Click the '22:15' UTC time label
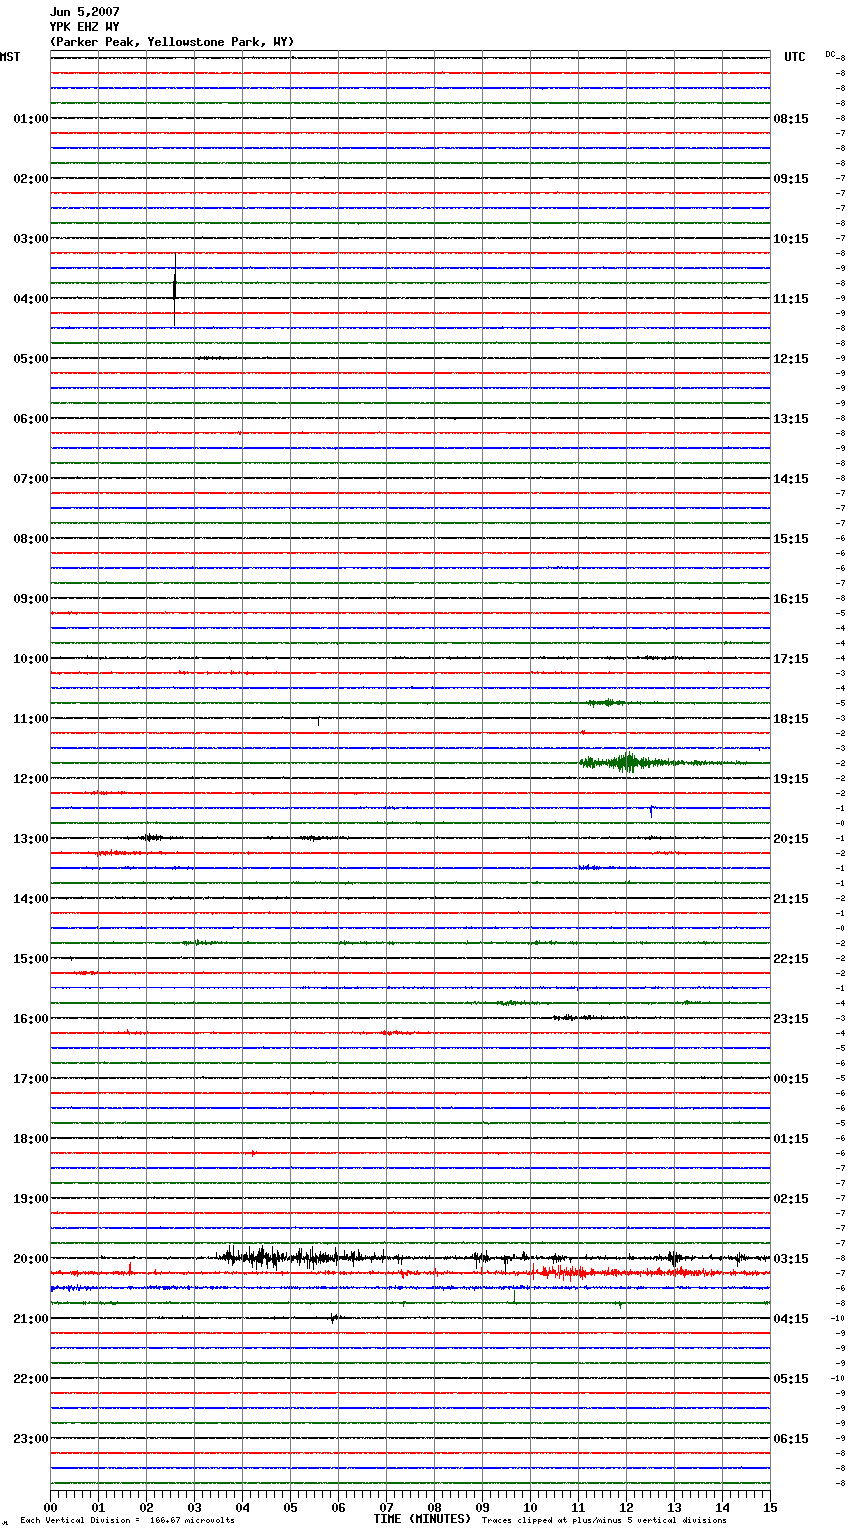The width and height of the screenshot is (850, 1534). coord(792,959)
